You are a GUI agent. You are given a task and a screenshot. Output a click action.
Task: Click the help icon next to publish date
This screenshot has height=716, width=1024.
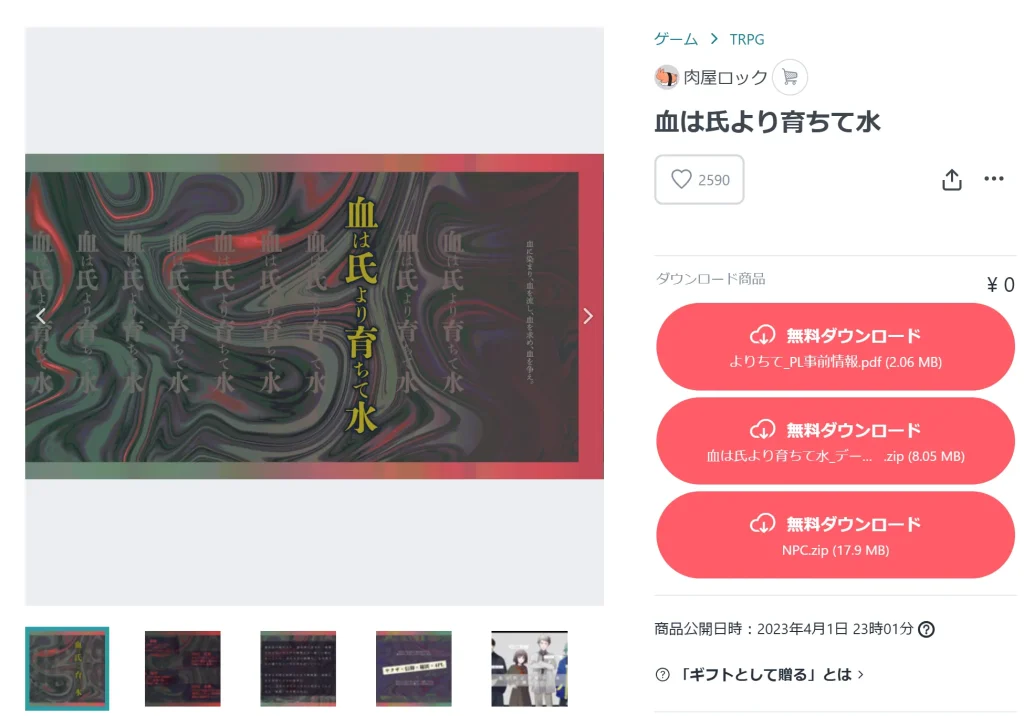926,629
